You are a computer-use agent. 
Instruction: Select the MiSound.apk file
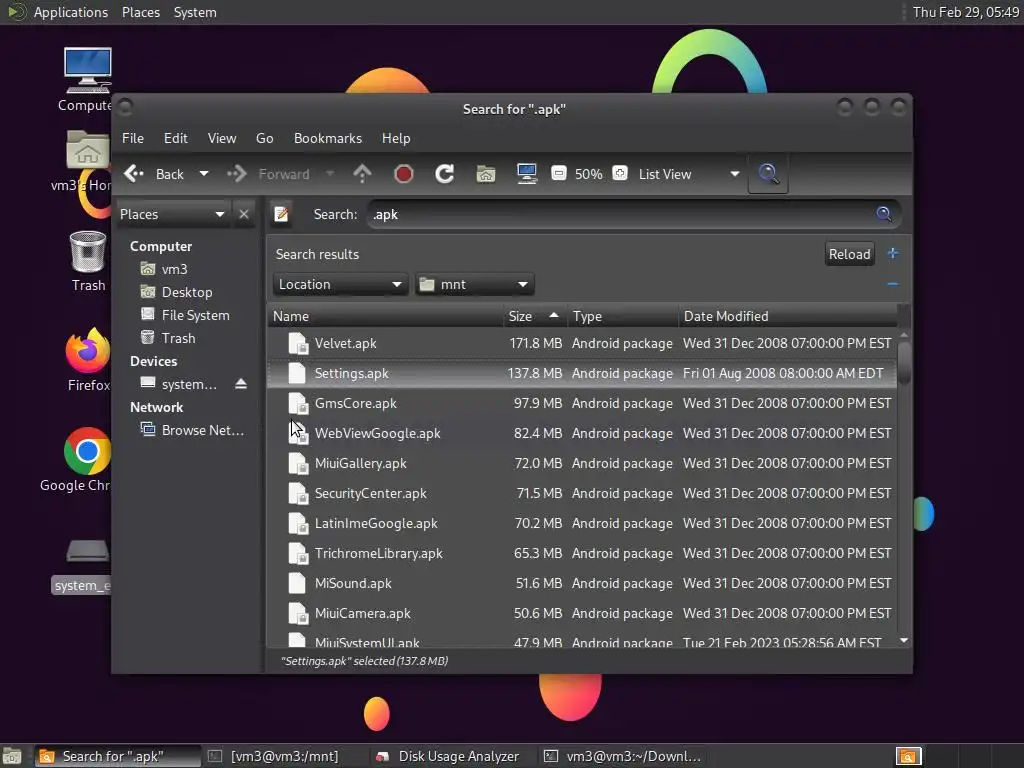[x=581, y=584]
